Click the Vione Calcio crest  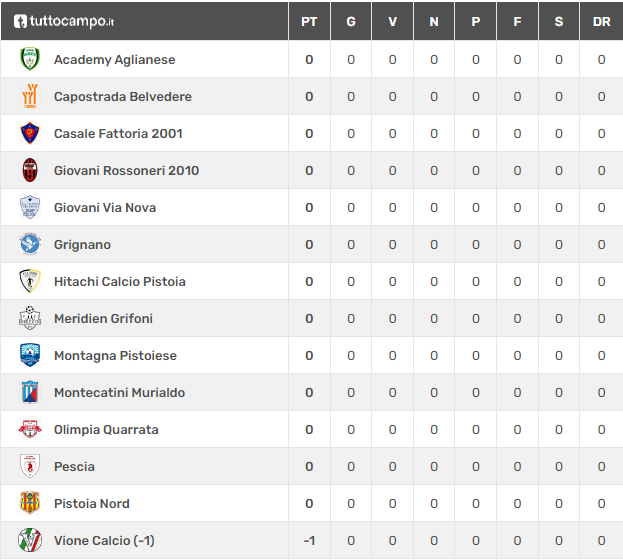pos(30,540)
